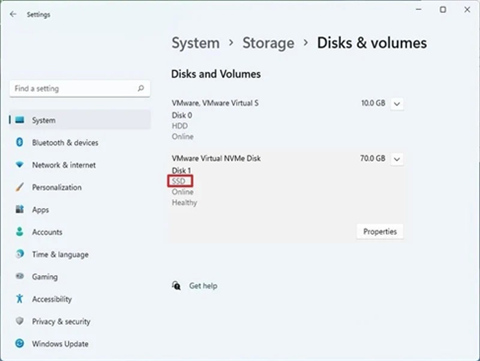Click the SSD type label
The height and width of the screenshot is (361, 480).
click(178, 181)
